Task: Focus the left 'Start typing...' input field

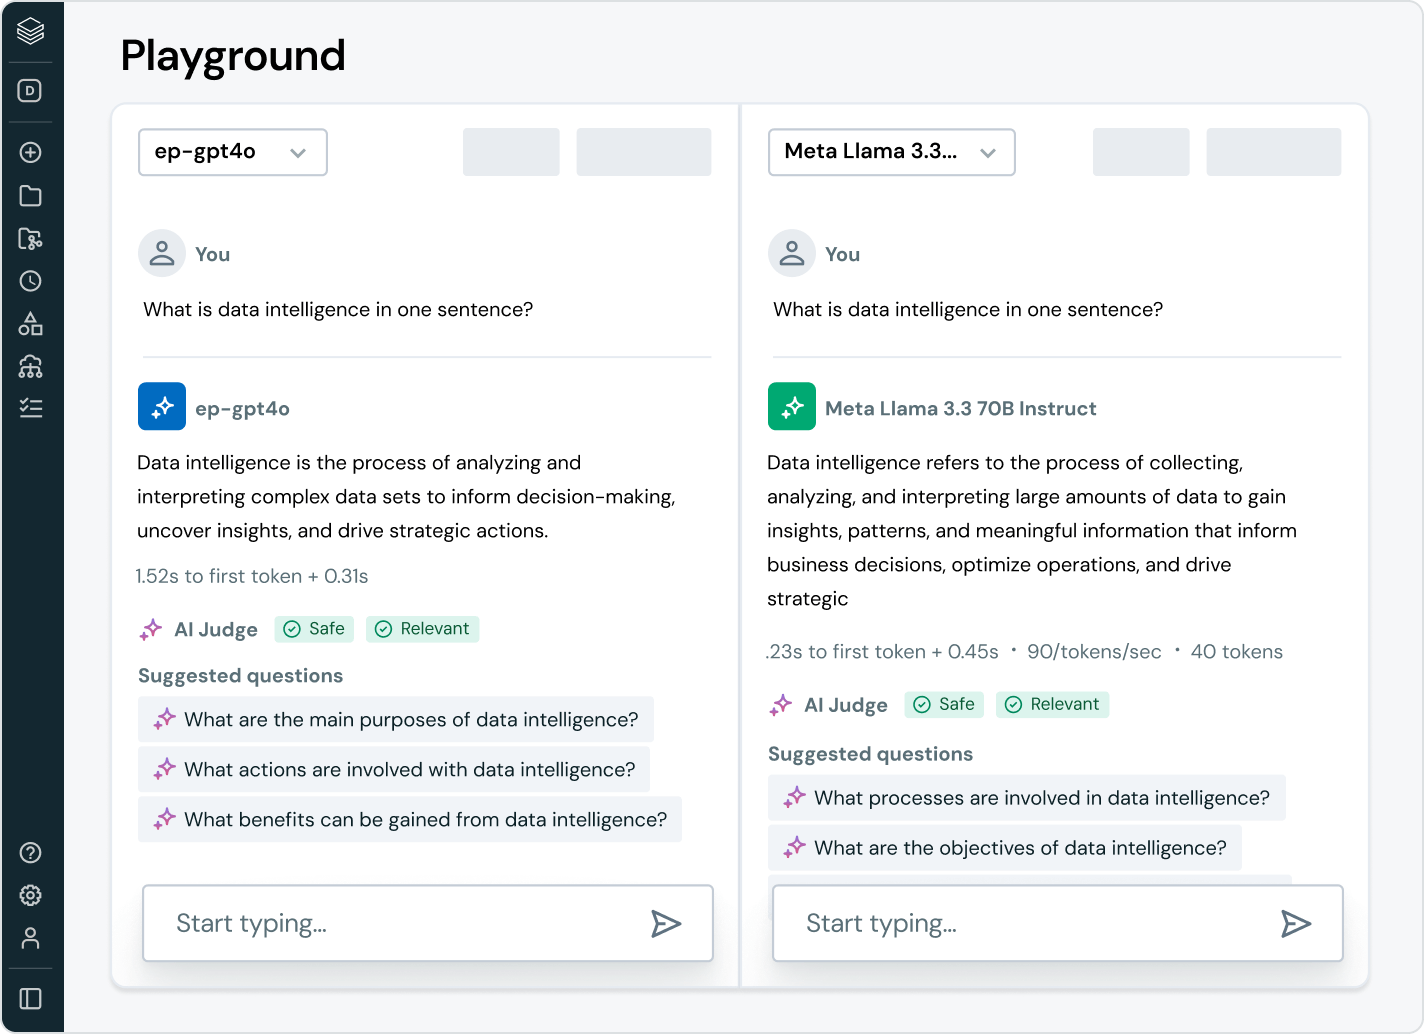Action: pyautogui.click(x=400, y=923)
